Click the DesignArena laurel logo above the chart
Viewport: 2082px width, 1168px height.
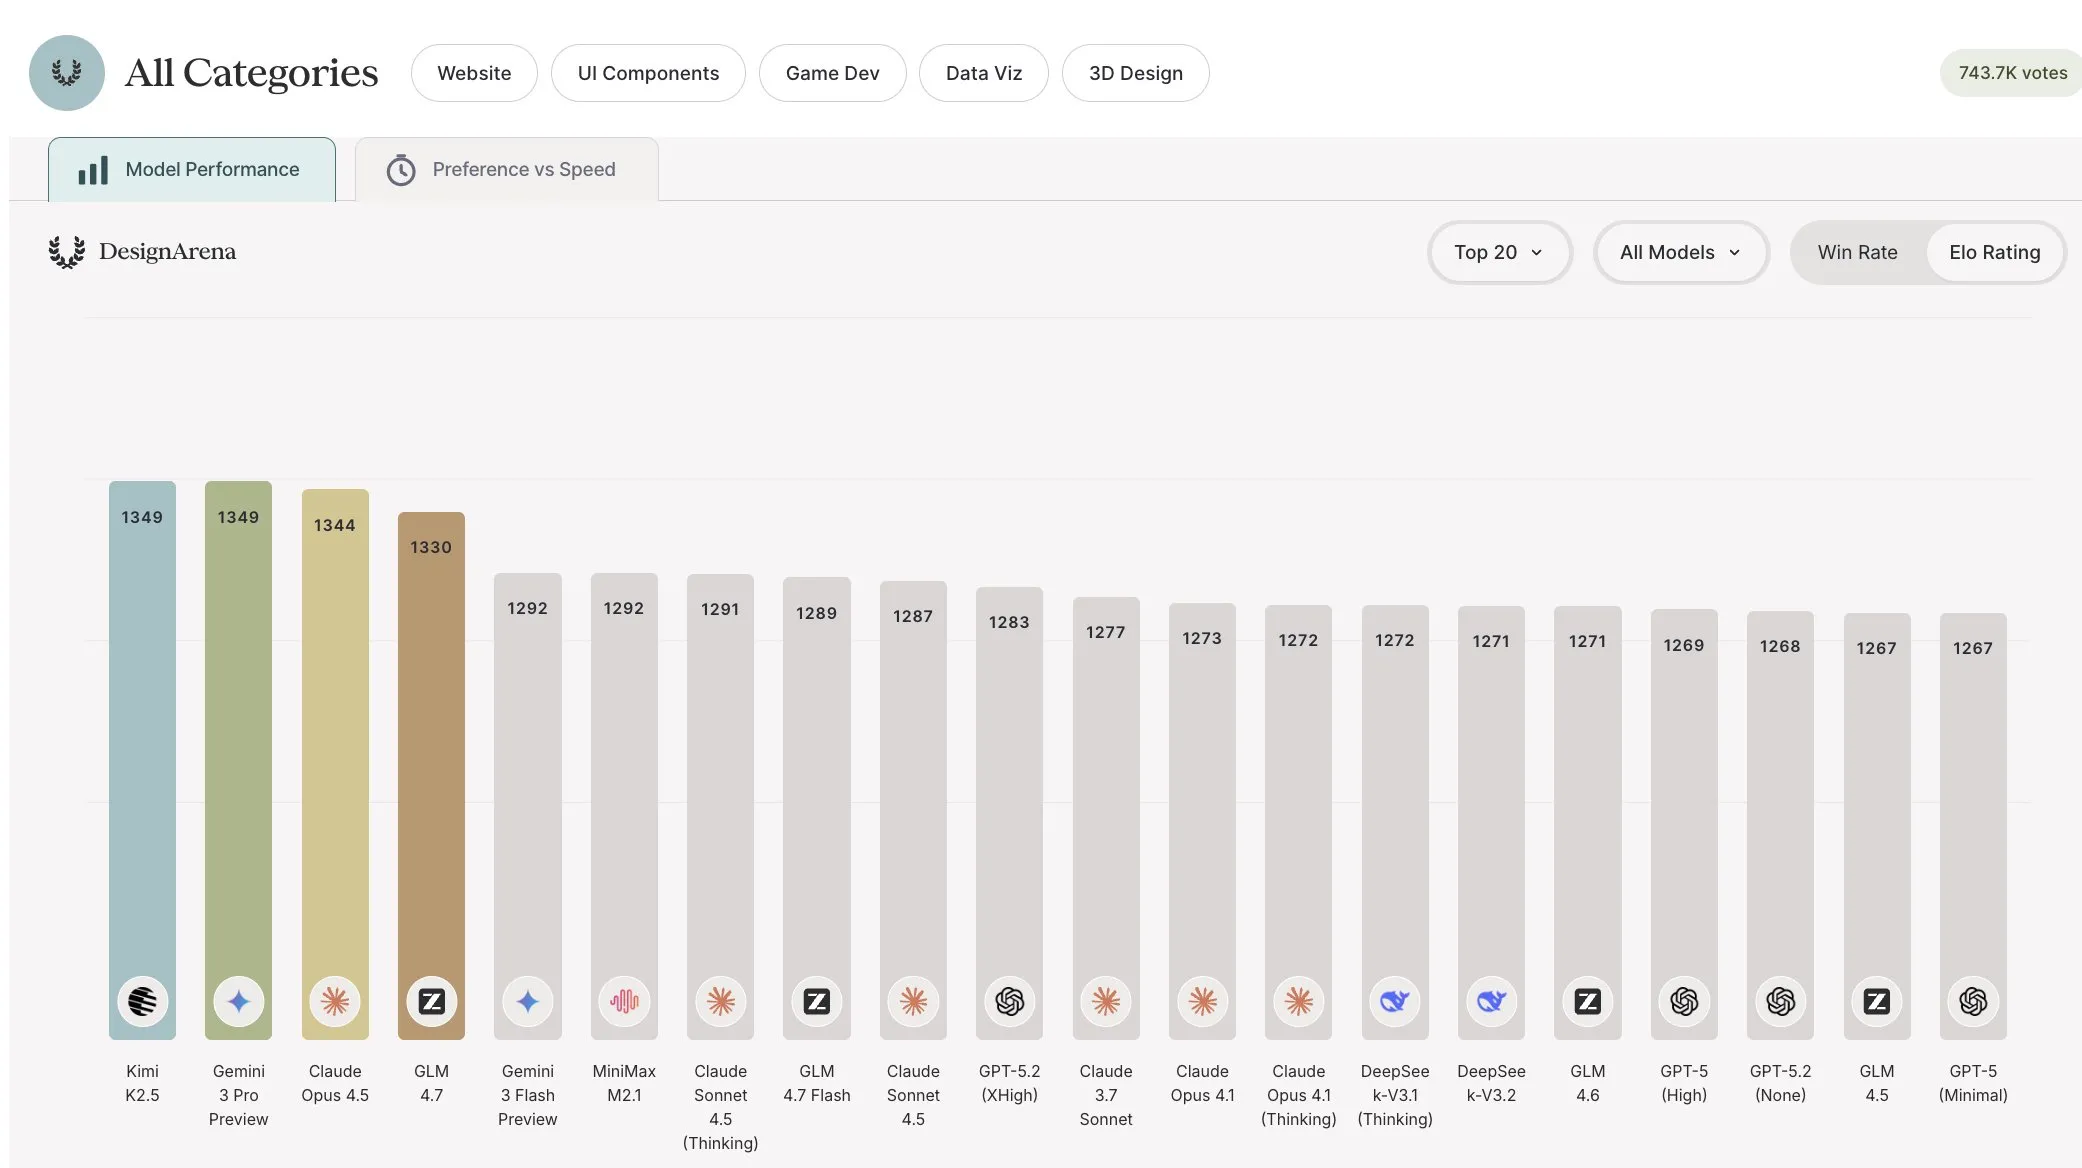(x=66, y=252)
